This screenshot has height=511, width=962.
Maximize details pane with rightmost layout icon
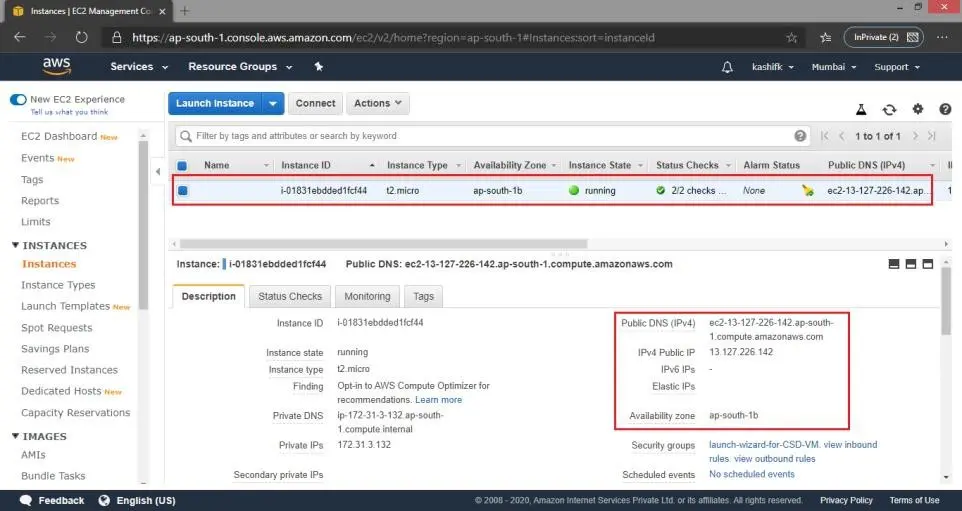[928, 264]
